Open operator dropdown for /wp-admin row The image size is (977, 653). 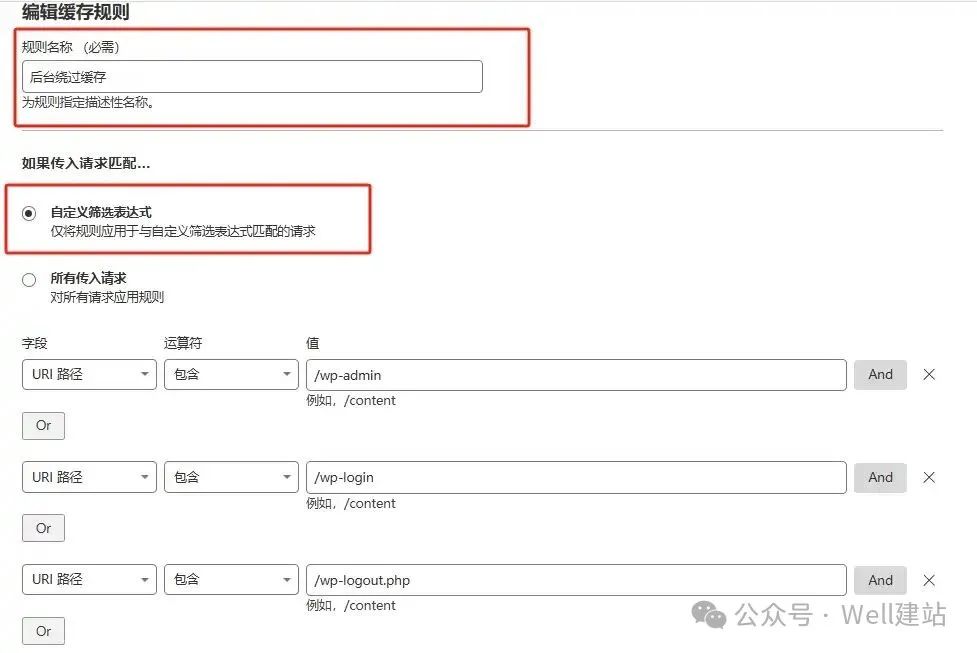coord(231,374)
